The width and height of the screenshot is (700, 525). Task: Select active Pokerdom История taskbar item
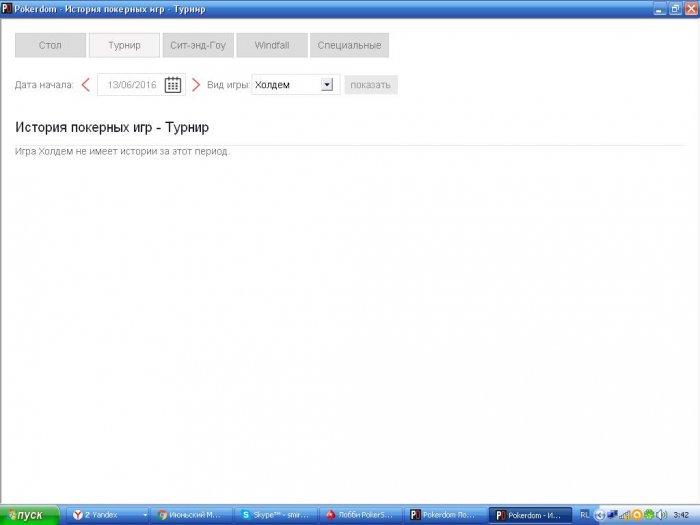(x=530, y=515)
